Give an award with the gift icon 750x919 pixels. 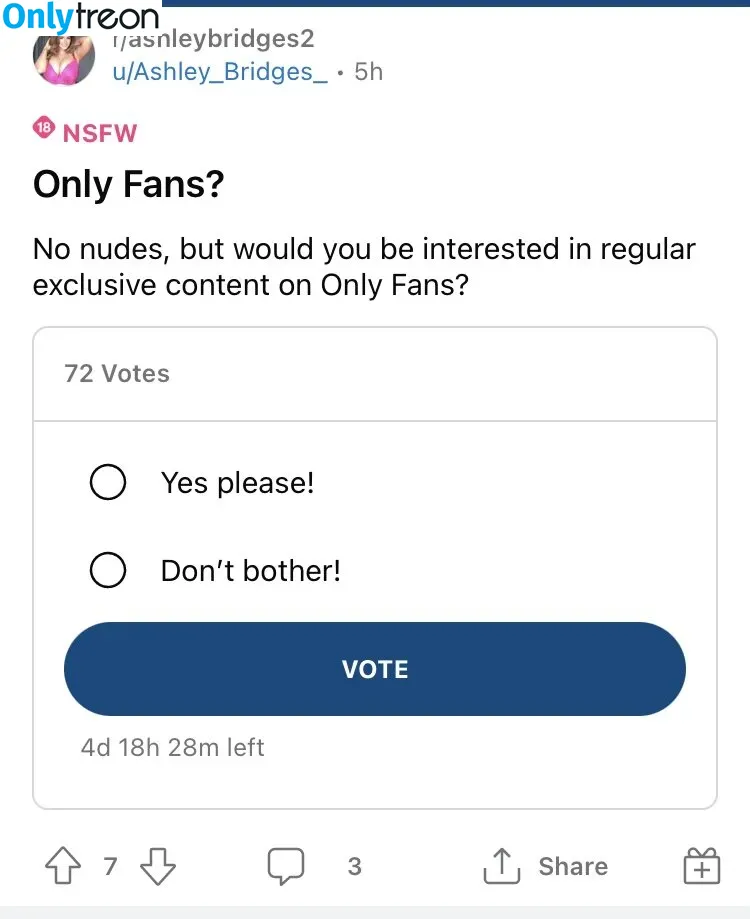click(701, 865)
